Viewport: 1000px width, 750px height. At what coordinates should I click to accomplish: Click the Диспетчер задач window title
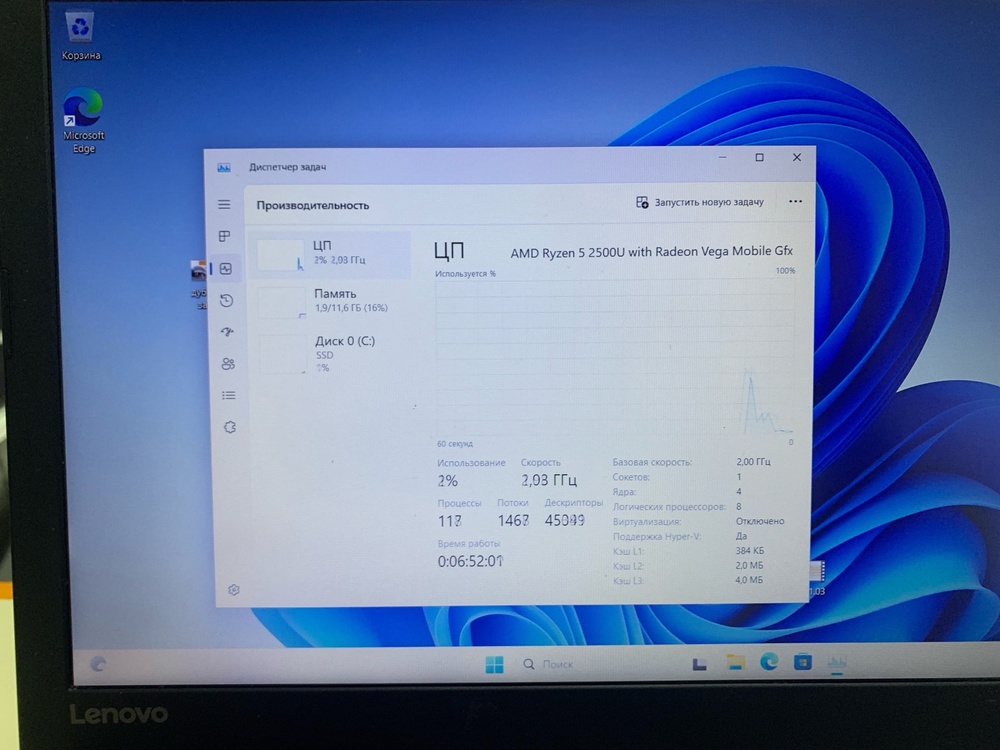pyautogui.click(x=288, y=167)
